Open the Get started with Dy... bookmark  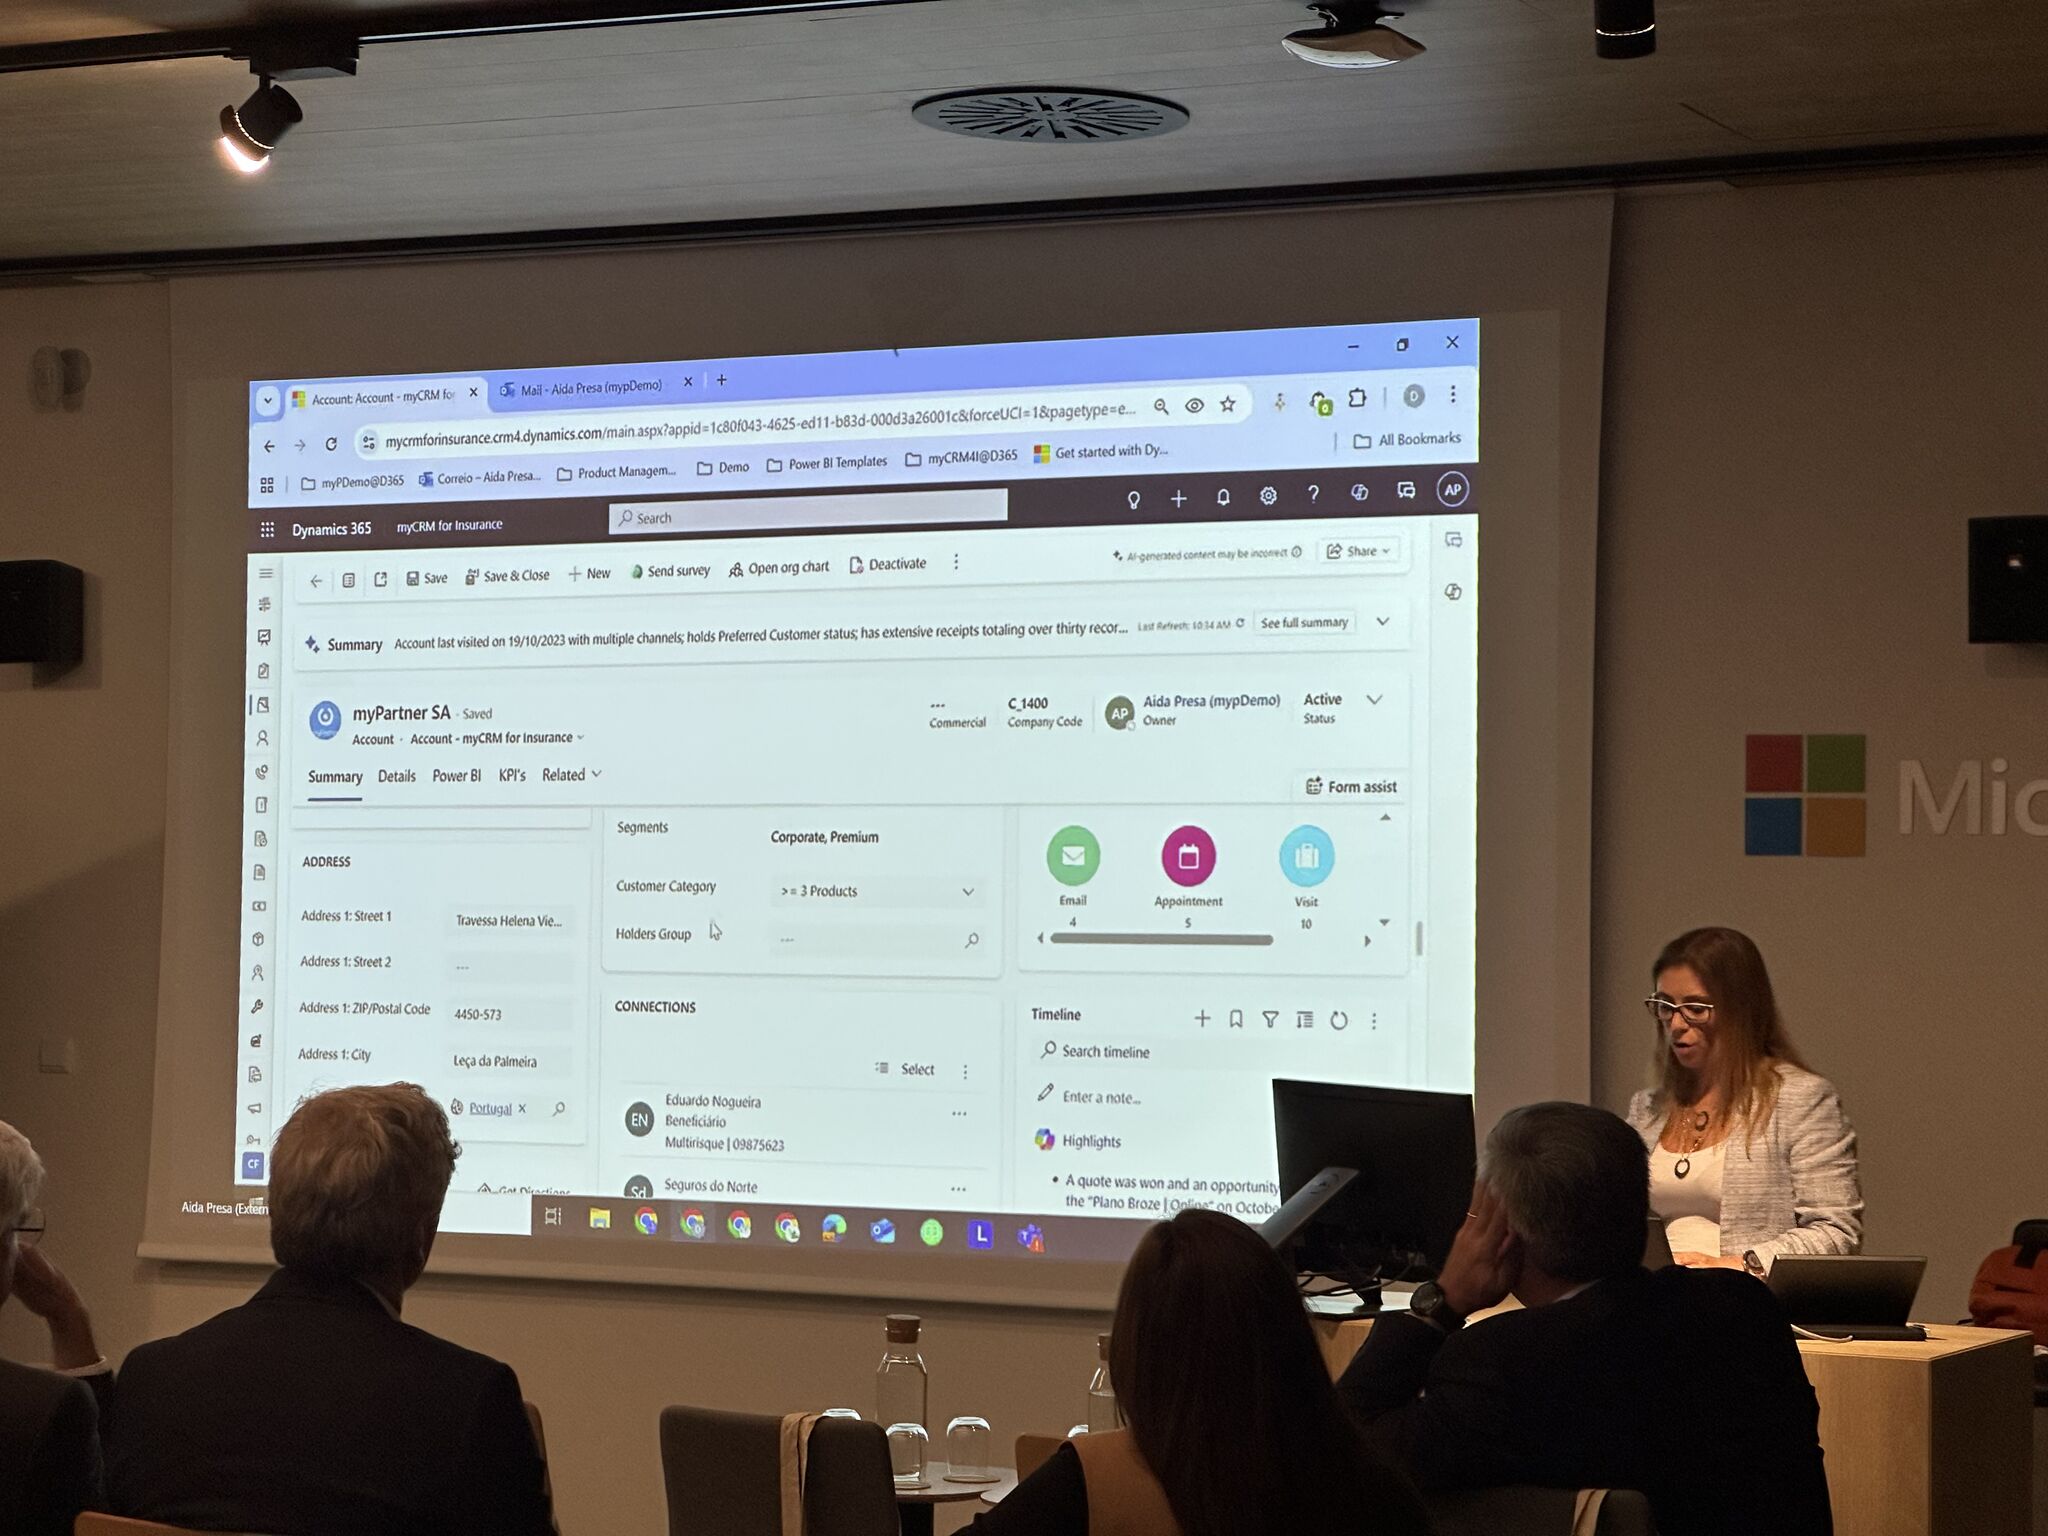1101,451
